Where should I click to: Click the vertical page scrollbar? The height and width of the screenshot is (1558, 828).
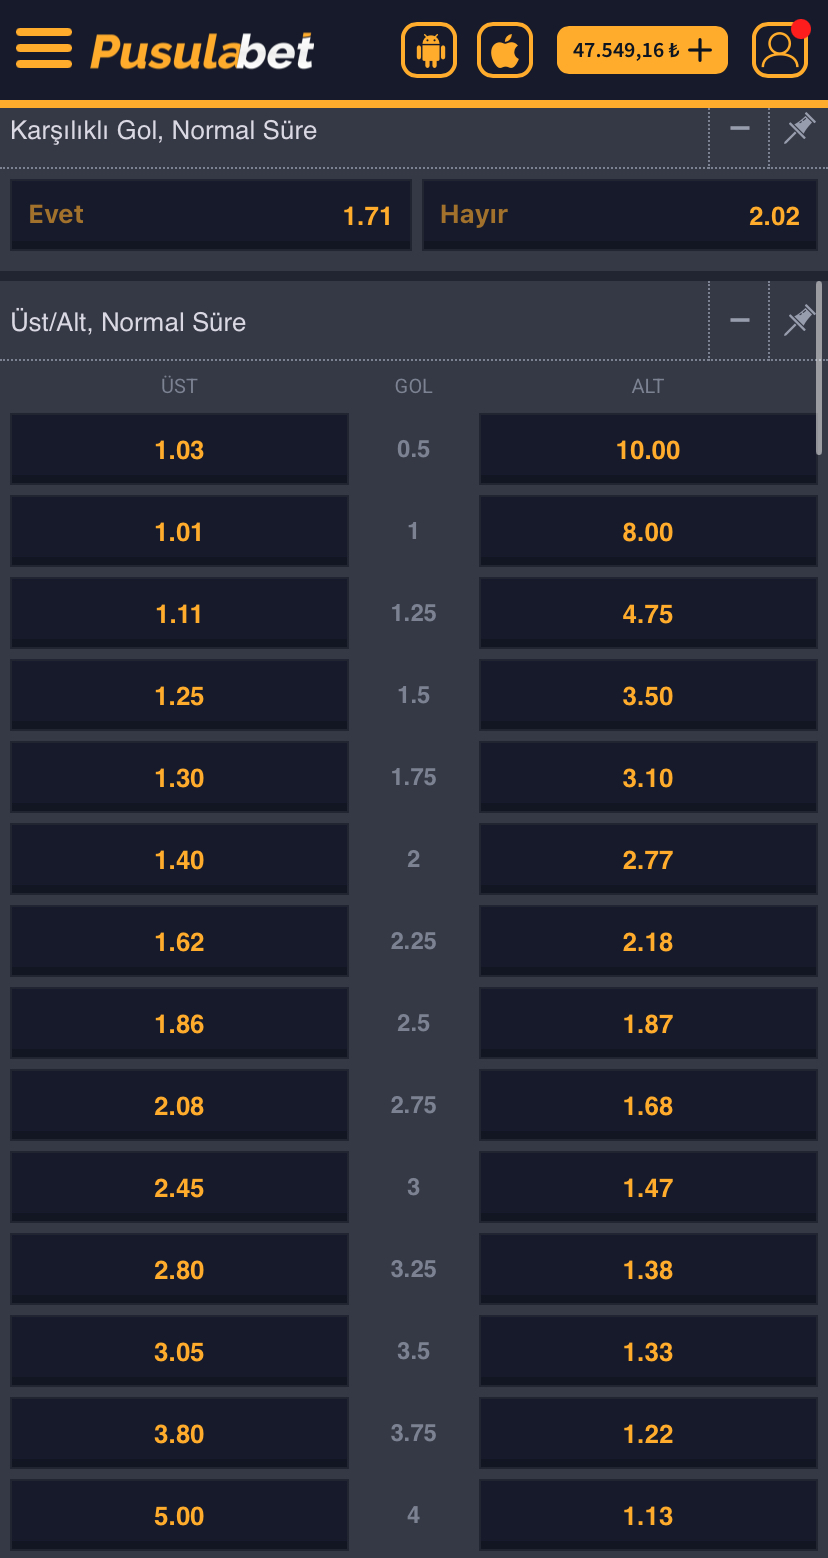click(x=820, y=370)
